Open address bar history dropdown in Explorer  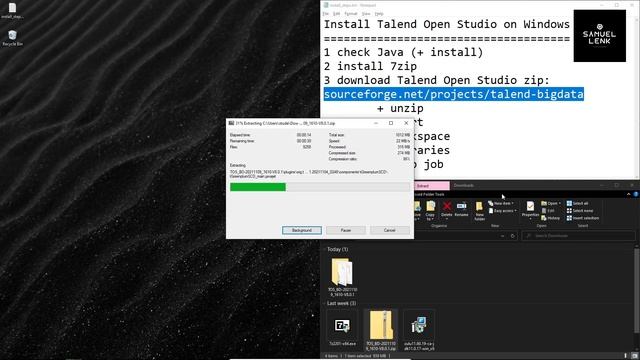click(x=502, y=236)
